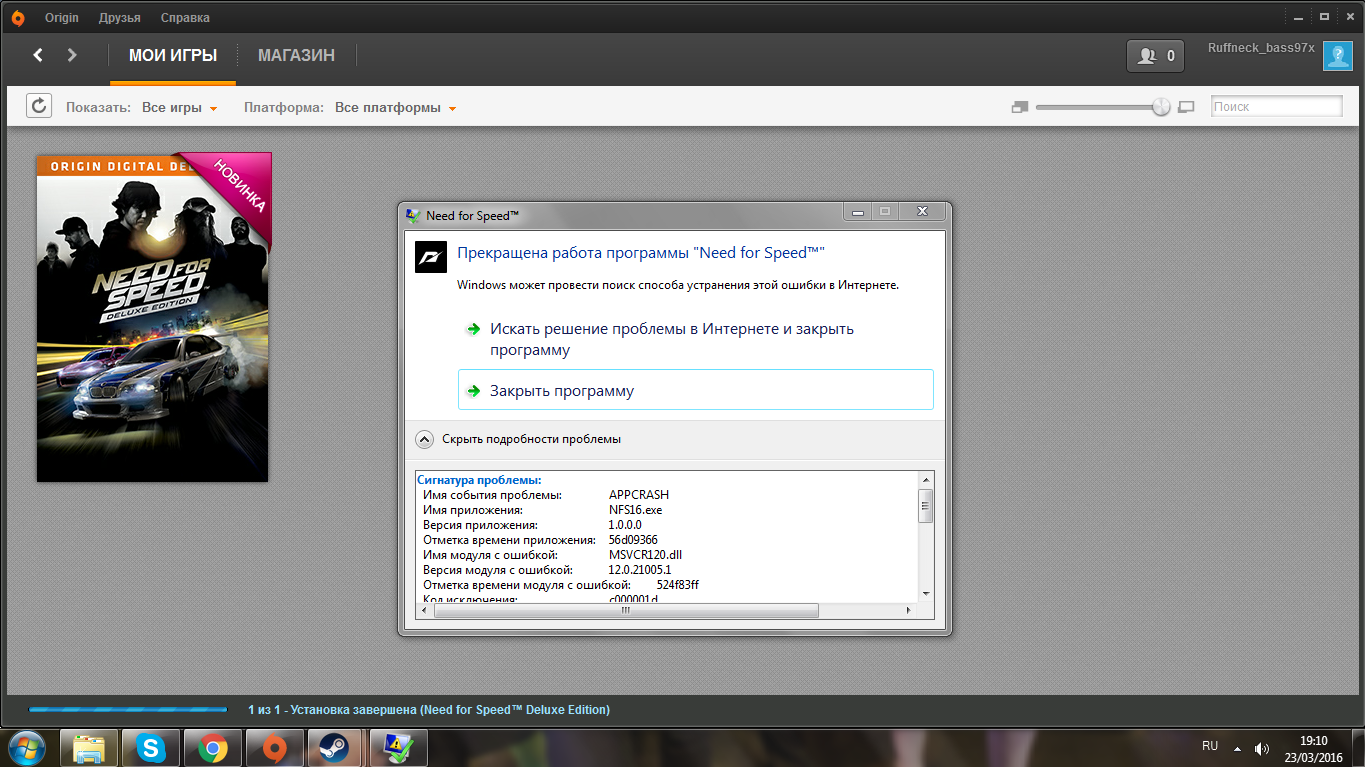Select the APPCRASH value
1365x767 pixels.
[x=639, y=495]
